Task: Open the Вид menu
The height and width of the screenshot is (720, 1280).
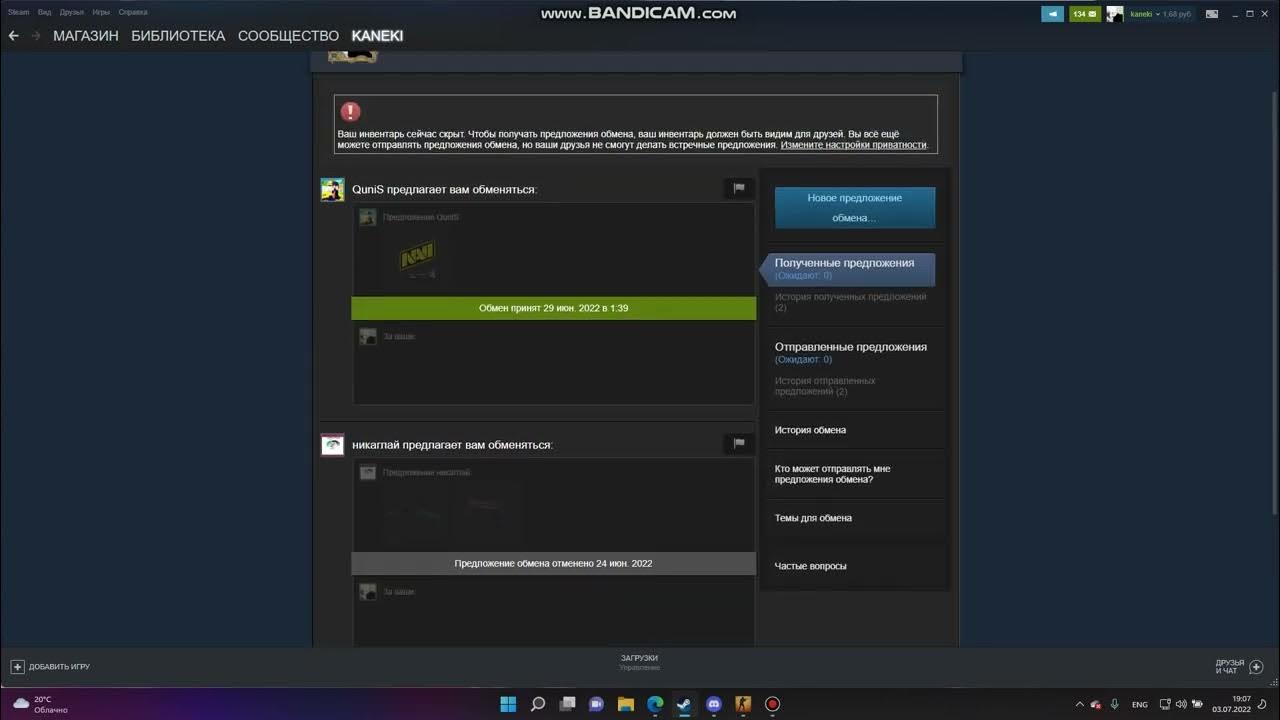Action: [44, 12]
